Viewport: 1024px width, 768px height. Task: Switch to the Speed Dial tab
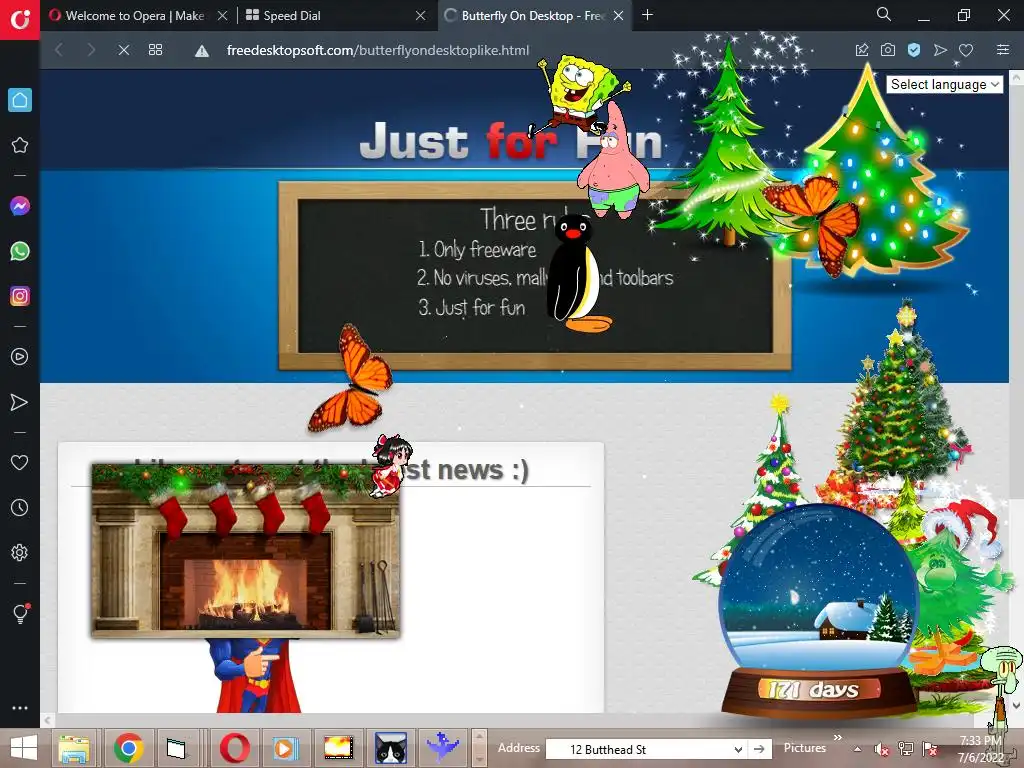pos(327,15)
